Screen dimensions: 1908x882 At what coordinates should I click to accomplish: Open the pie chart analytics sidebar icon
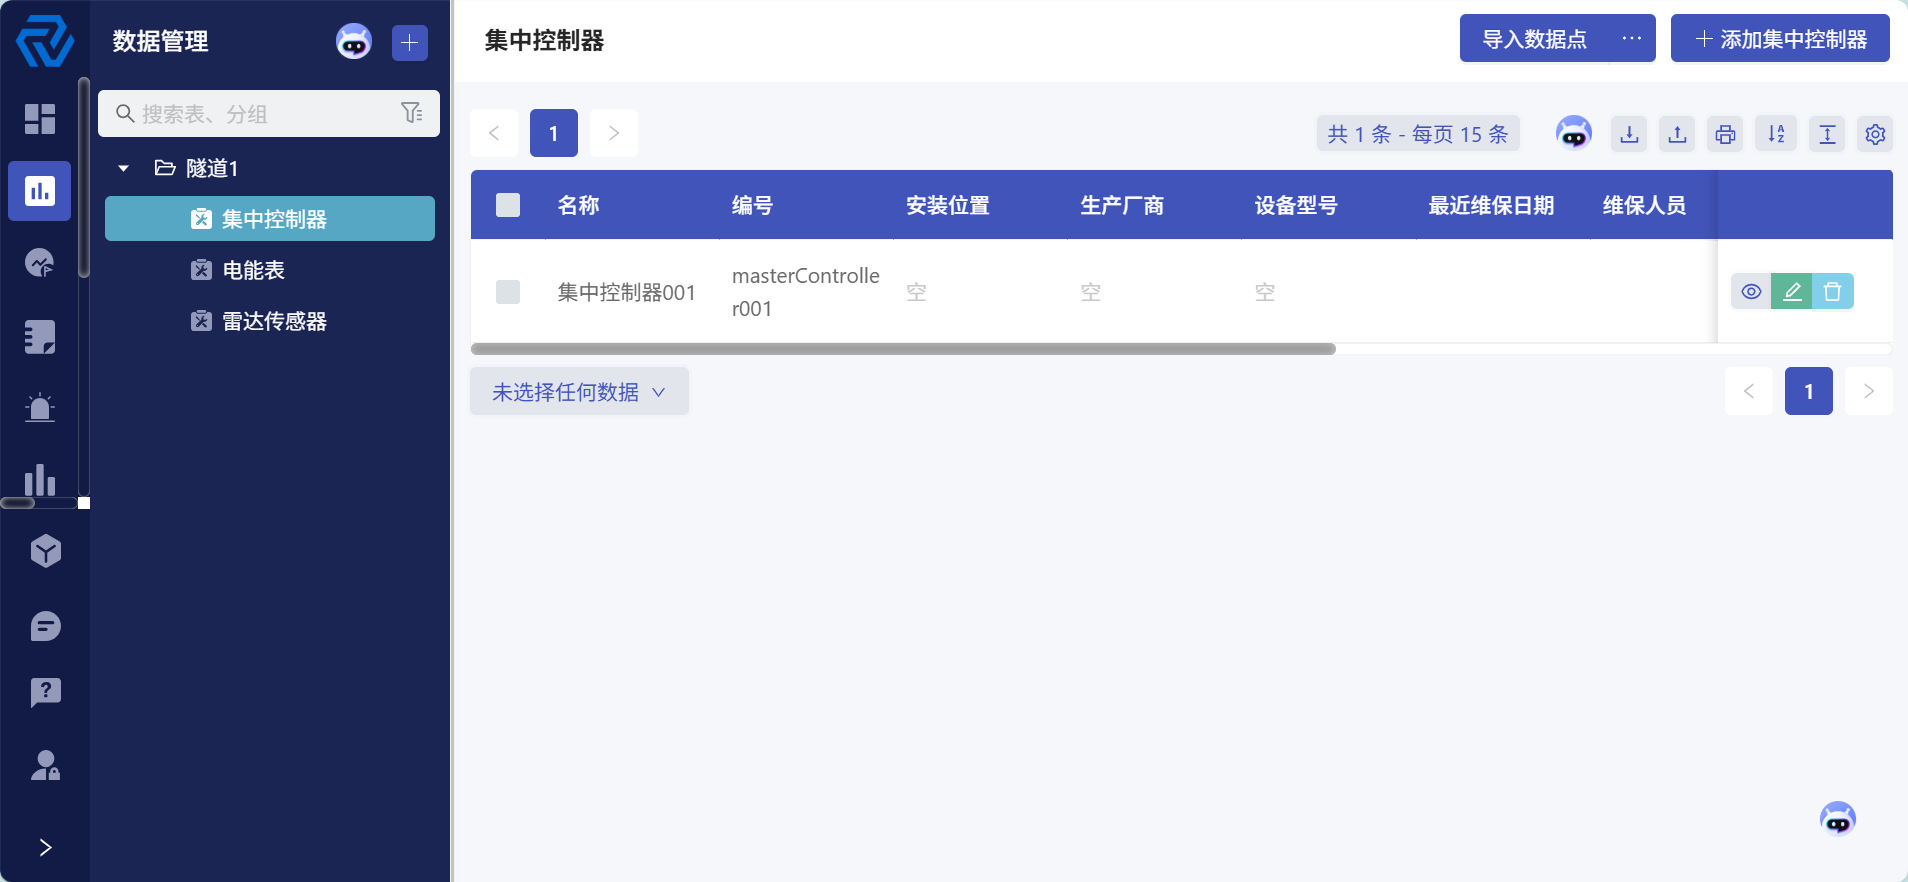pyautogui.click(x=40, y=263)
